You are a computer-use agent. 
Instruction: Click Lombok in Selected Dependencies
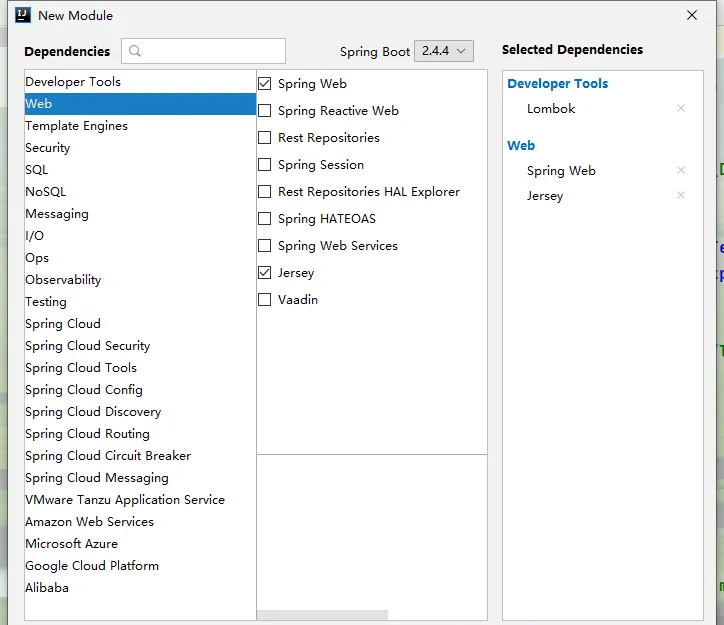pyautogui.click(x=551, y=109)
